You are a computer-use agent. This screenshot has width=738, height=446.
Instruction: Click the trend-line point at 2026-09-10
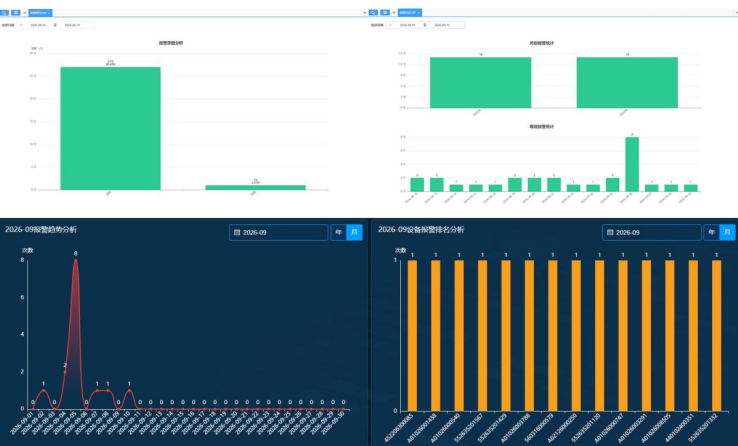click(129, 390)
